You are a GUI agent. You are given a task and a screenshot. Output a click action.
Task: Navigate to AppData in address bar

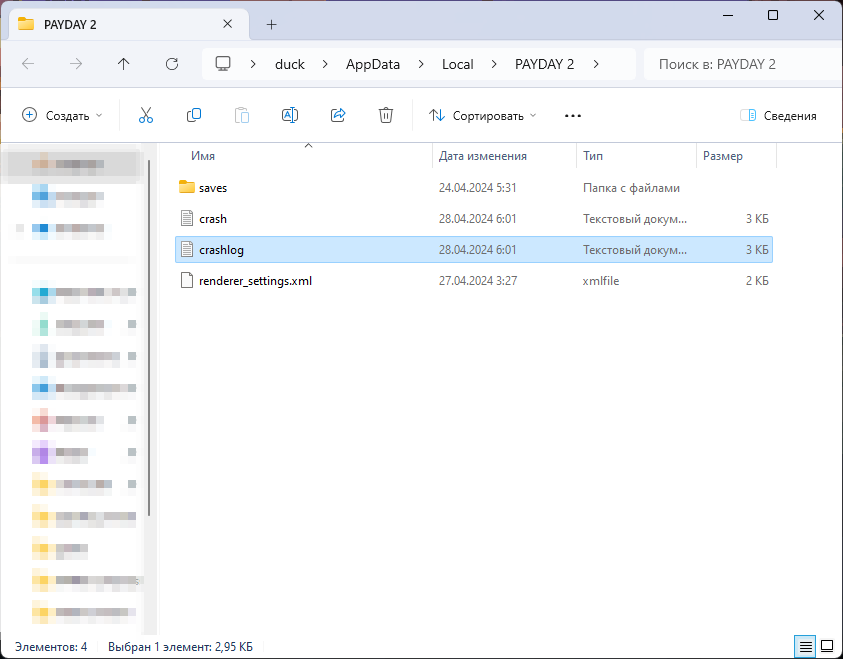click(x=373, y=65)
